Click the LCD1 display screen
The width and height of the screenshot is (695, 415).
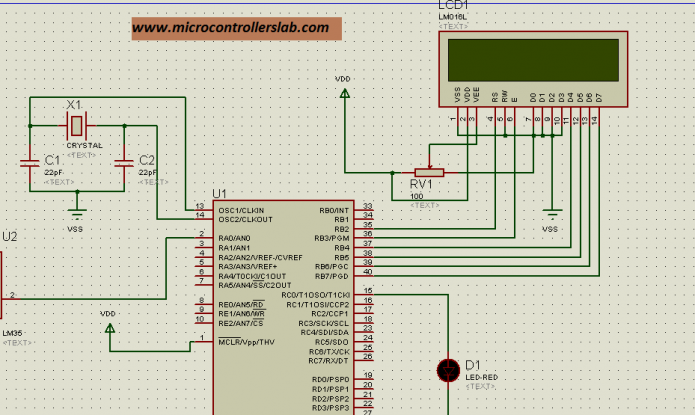coord(533,60)
